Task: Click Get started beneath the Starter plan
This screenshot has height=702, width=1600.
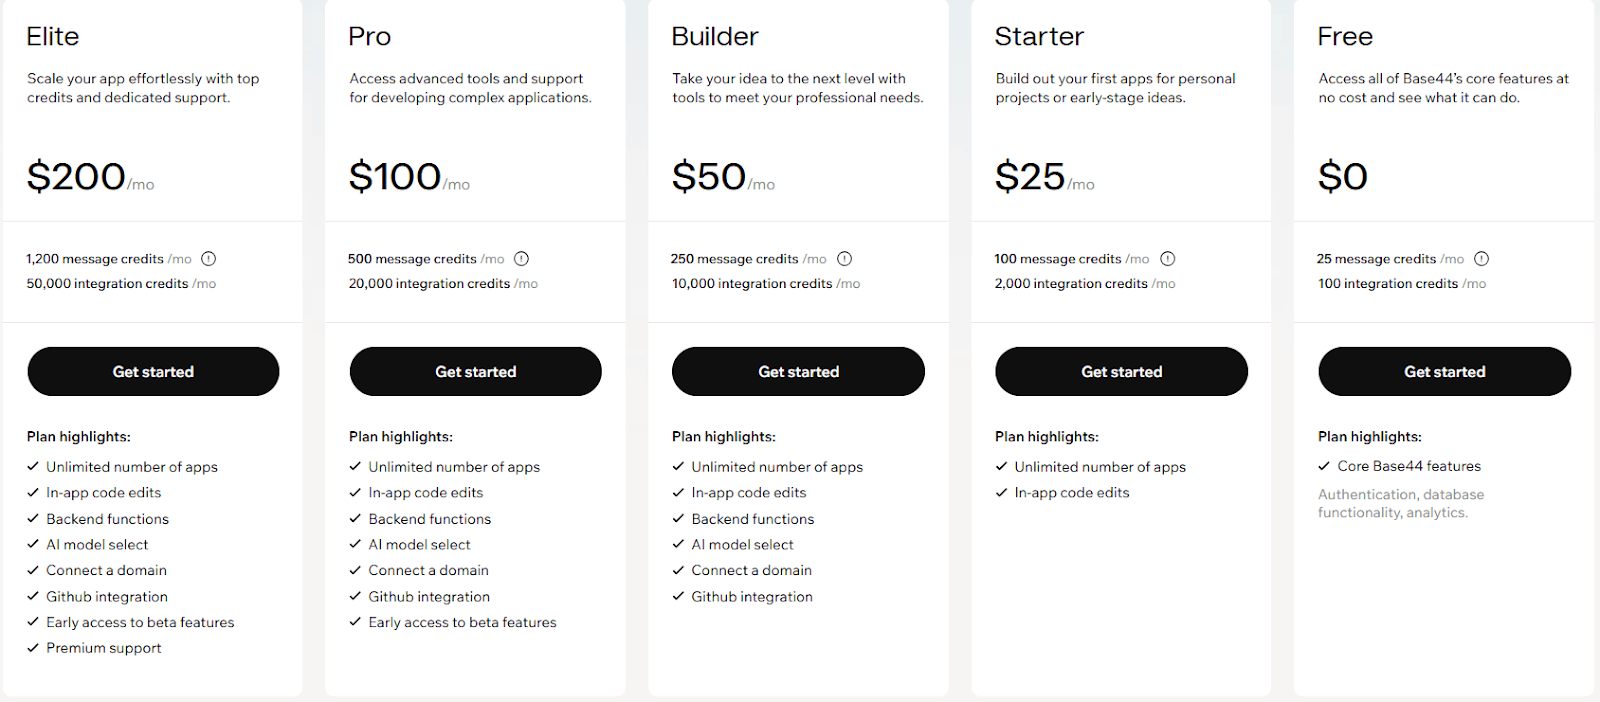Action: (1121, 371)
